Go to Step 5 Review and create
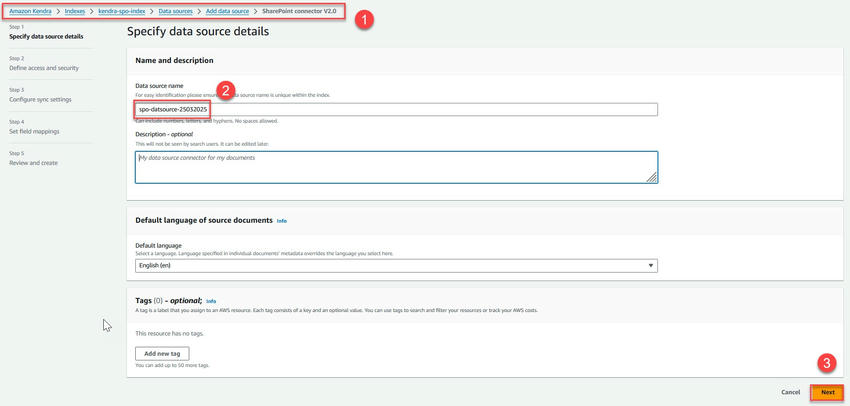 tap(33, 163)
